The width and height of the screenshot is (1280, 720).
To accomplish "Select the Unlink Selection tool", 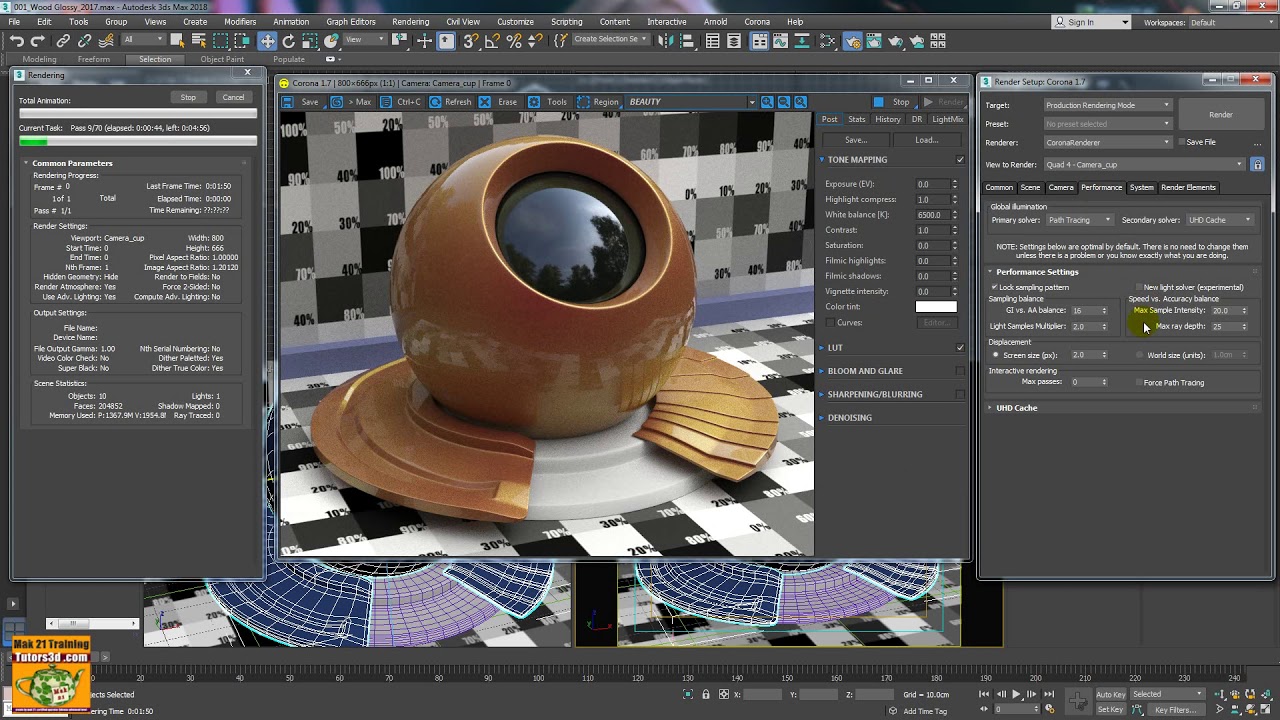I will point(84,41).
